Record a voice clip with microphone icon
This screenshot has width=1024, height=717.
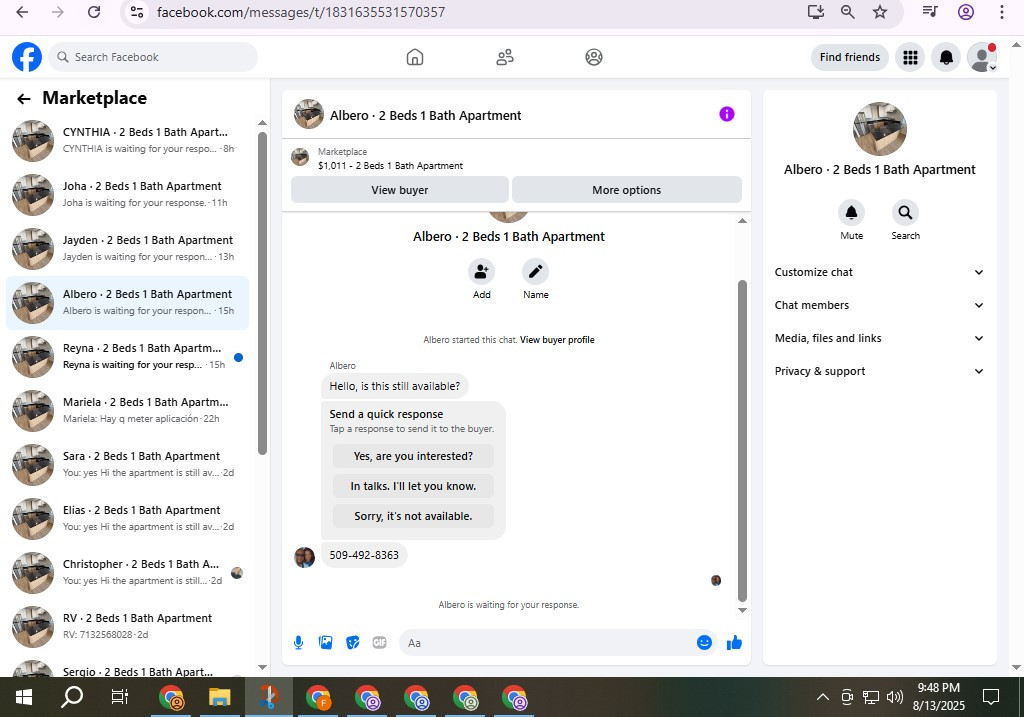click(x=298, y=643)
